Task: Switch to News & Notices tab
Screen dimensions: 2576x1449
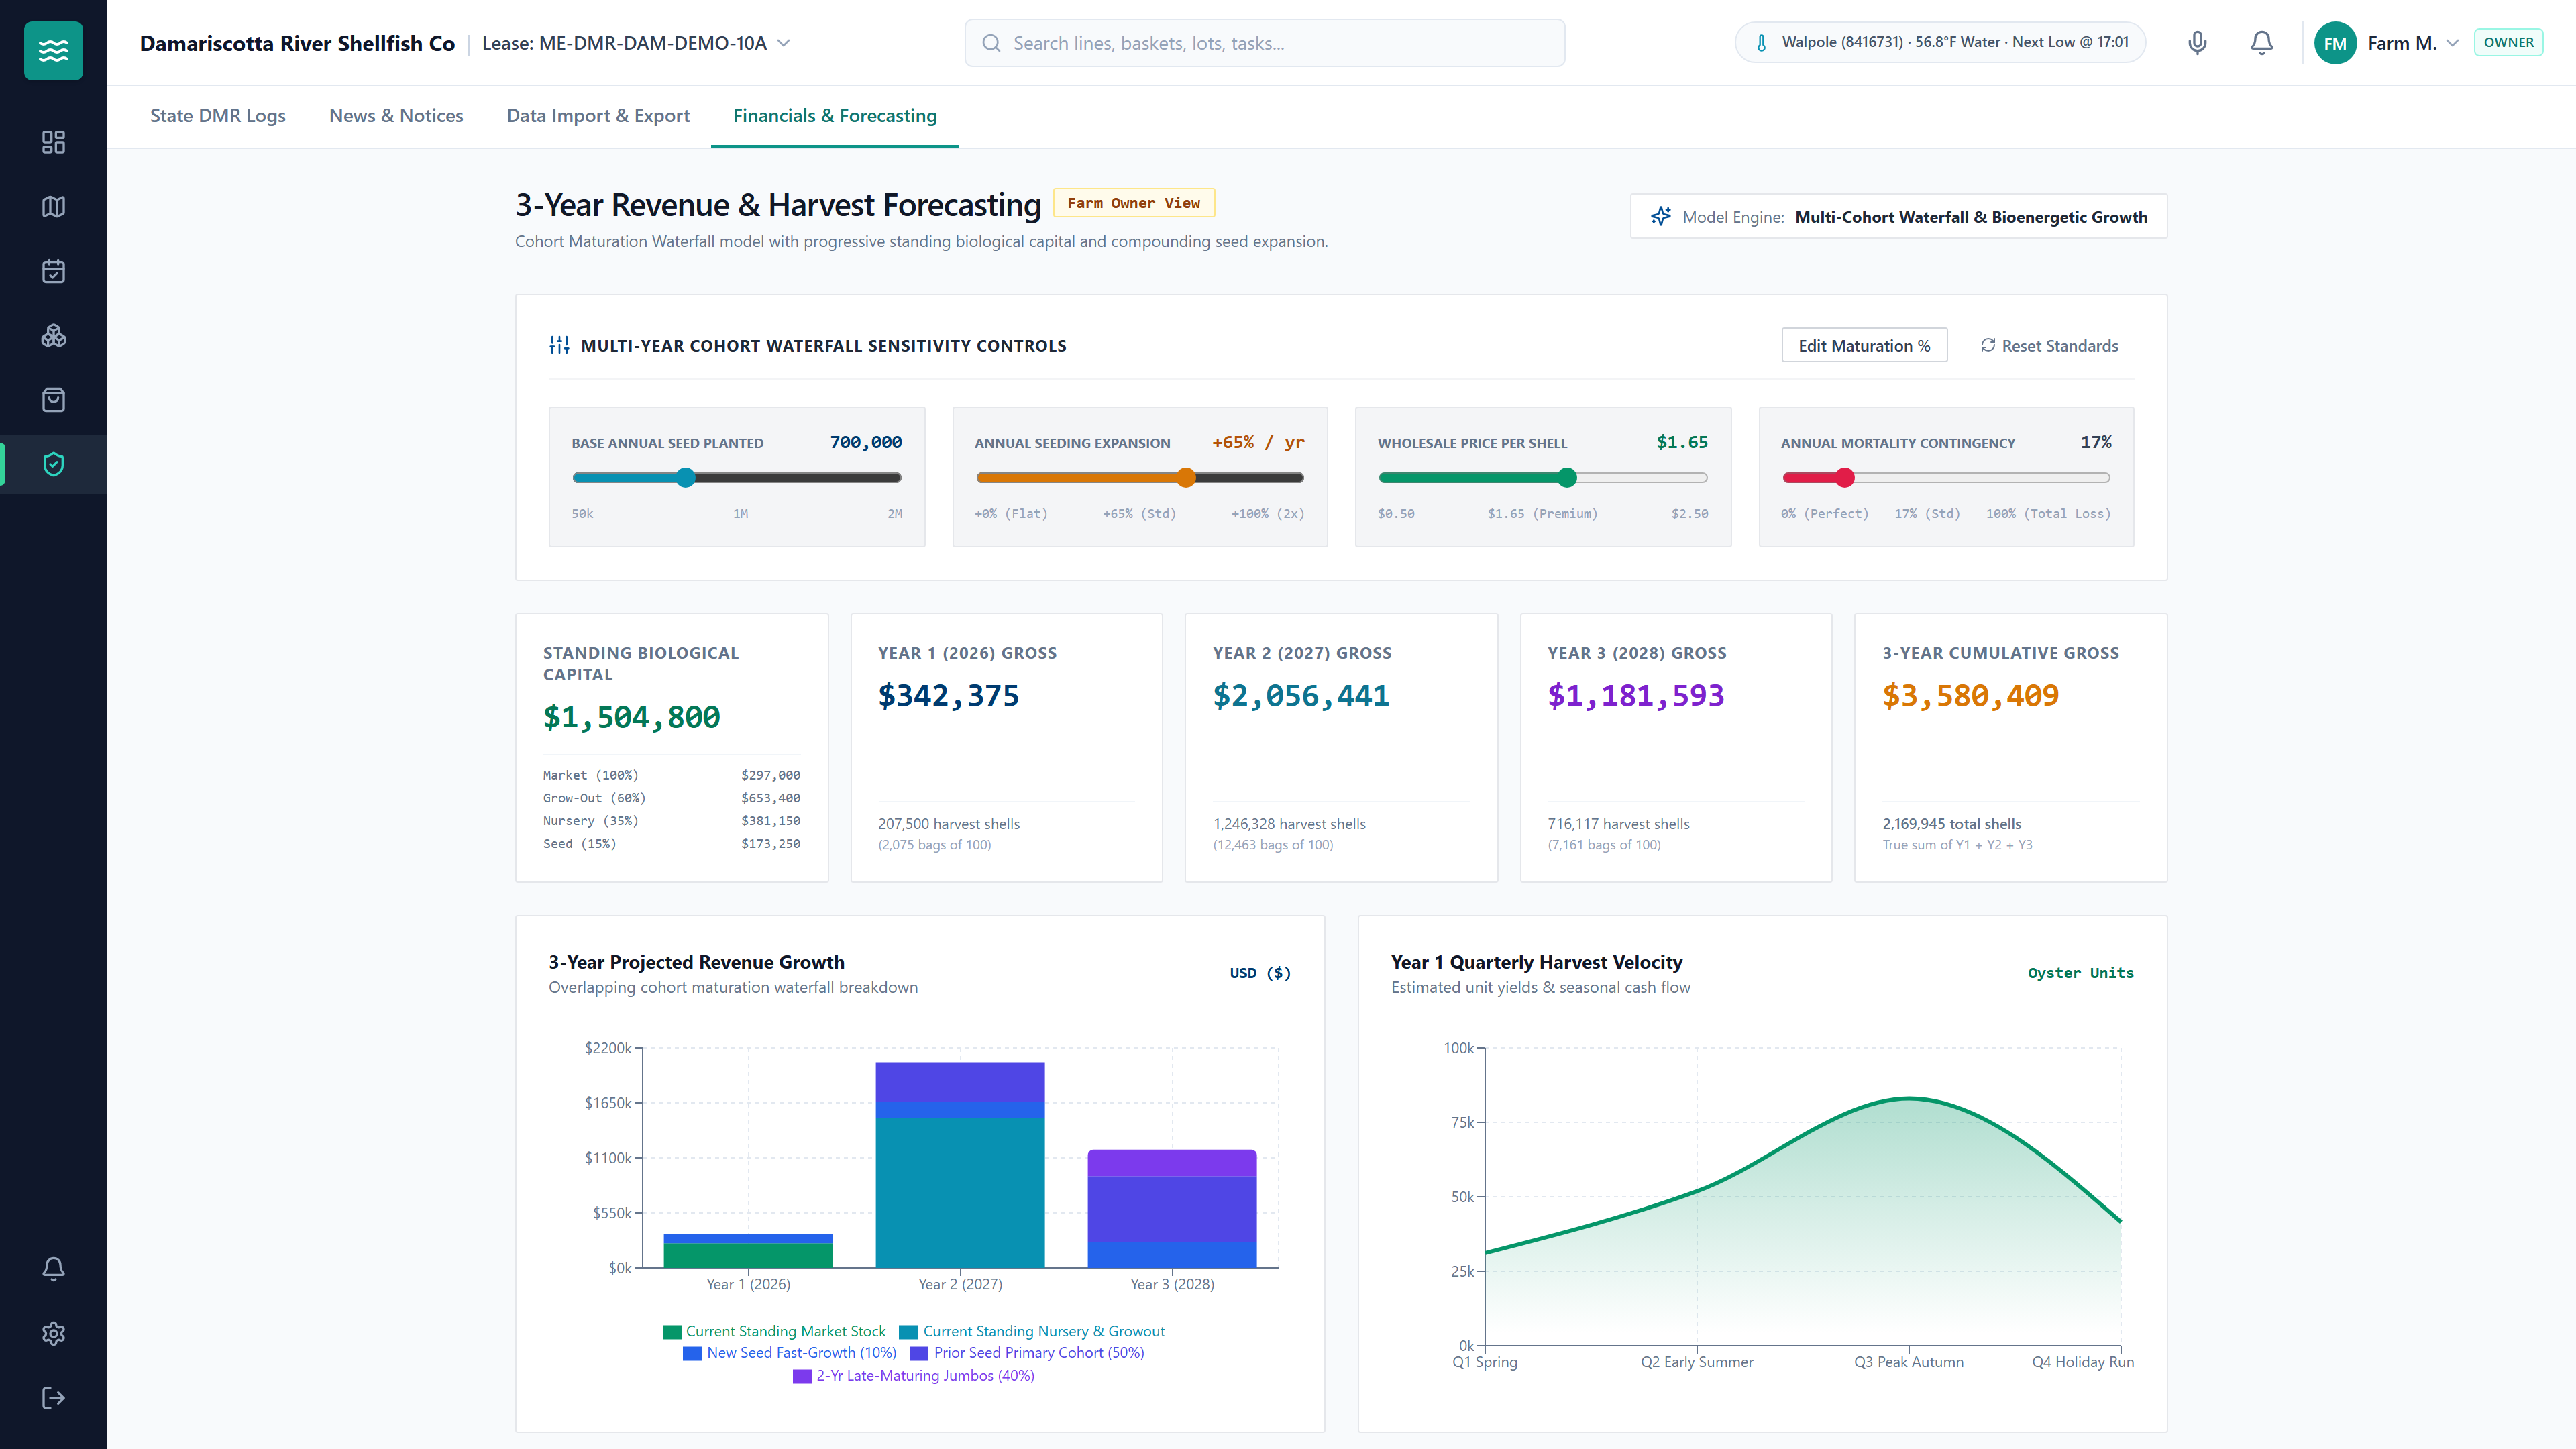Action: [x=396, y=115]
